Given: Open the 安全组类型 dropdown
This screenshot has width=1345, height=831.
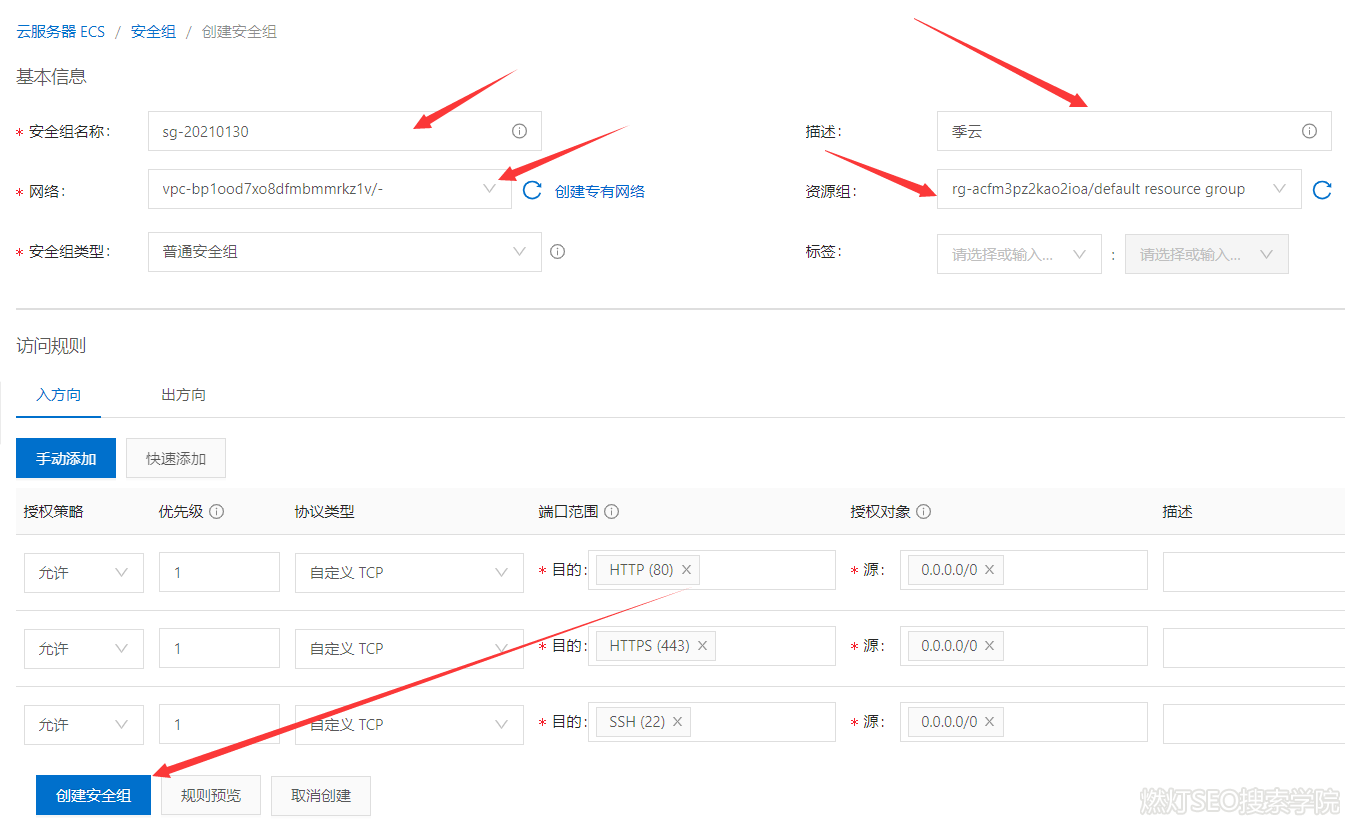Looking at the screenshot, I should click(x=344, y=252).
